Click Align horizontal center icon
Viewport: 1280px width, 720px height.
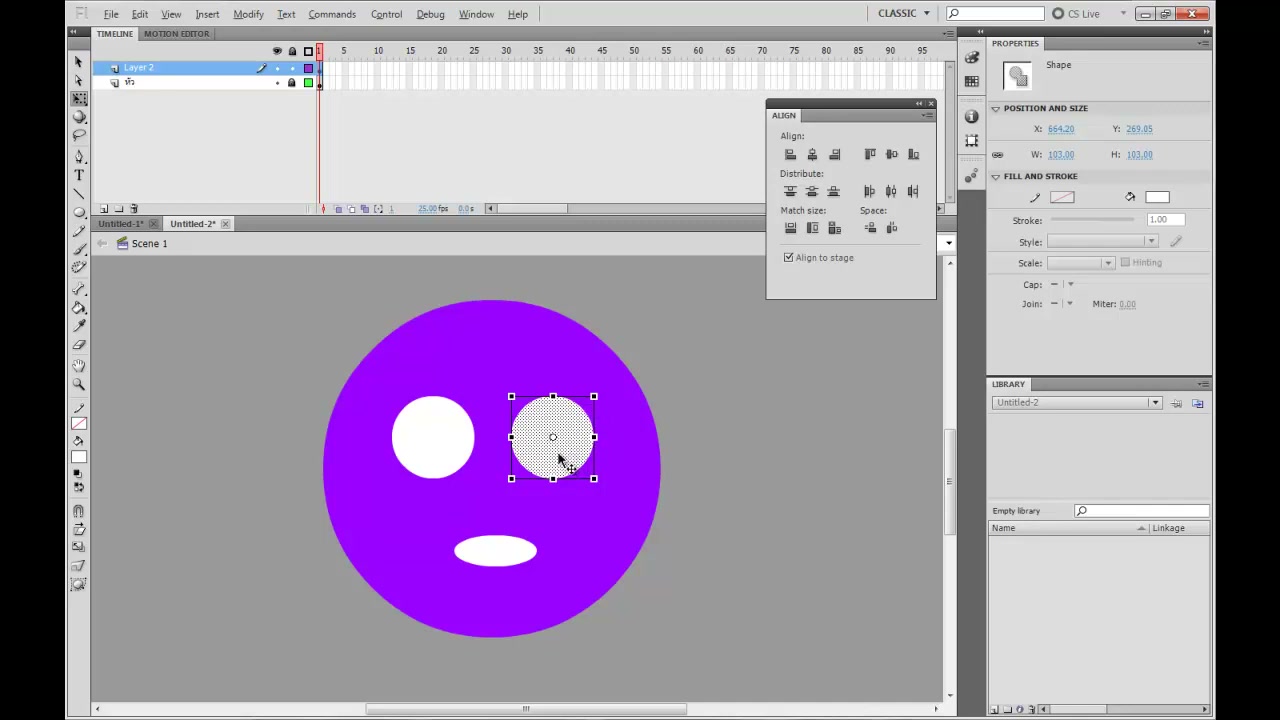pyautogui.click(x=812, y=154)
